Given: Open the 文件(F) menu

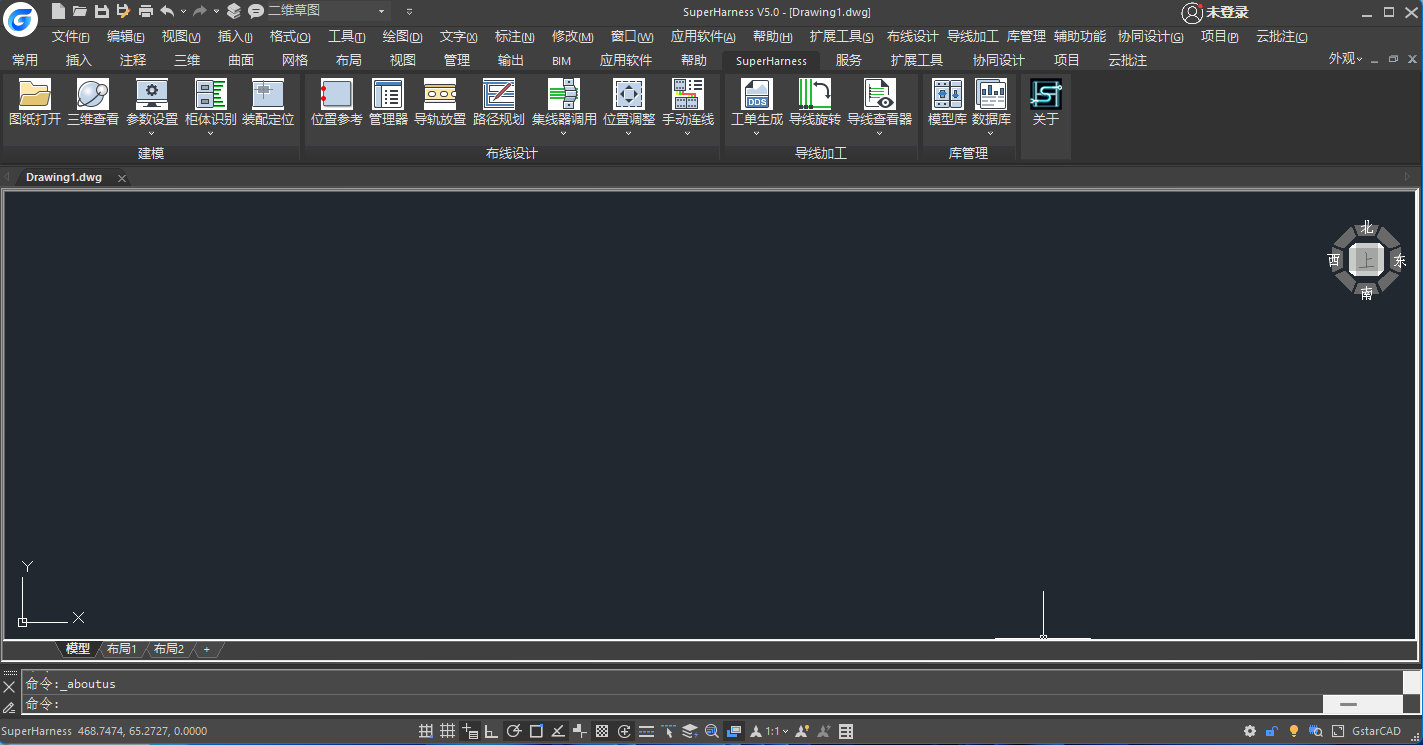Looking at the screenshot, I should tap(71, 37).
